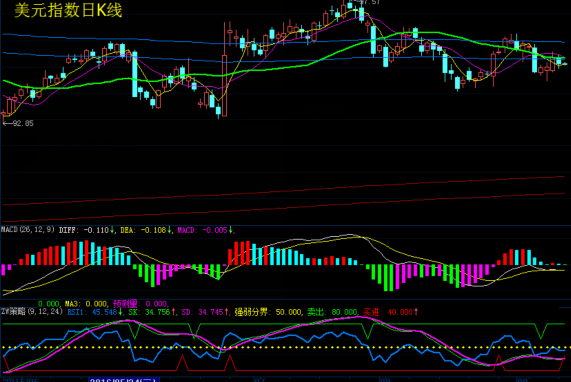Click the 07 month marker on time axis
Screen dimensions: 571x382
click(x=259, y=380)
